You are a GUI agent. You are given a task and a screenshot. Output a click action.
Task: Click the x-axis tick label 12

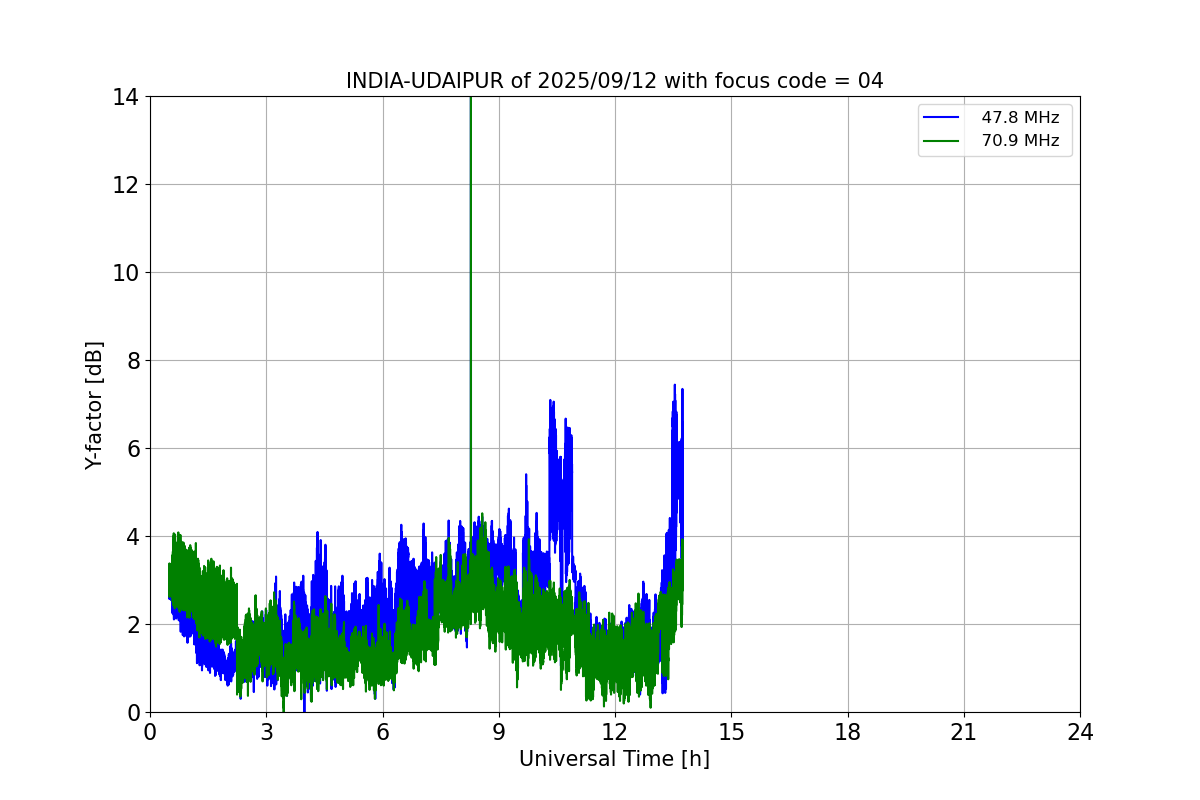click(615, 732)
